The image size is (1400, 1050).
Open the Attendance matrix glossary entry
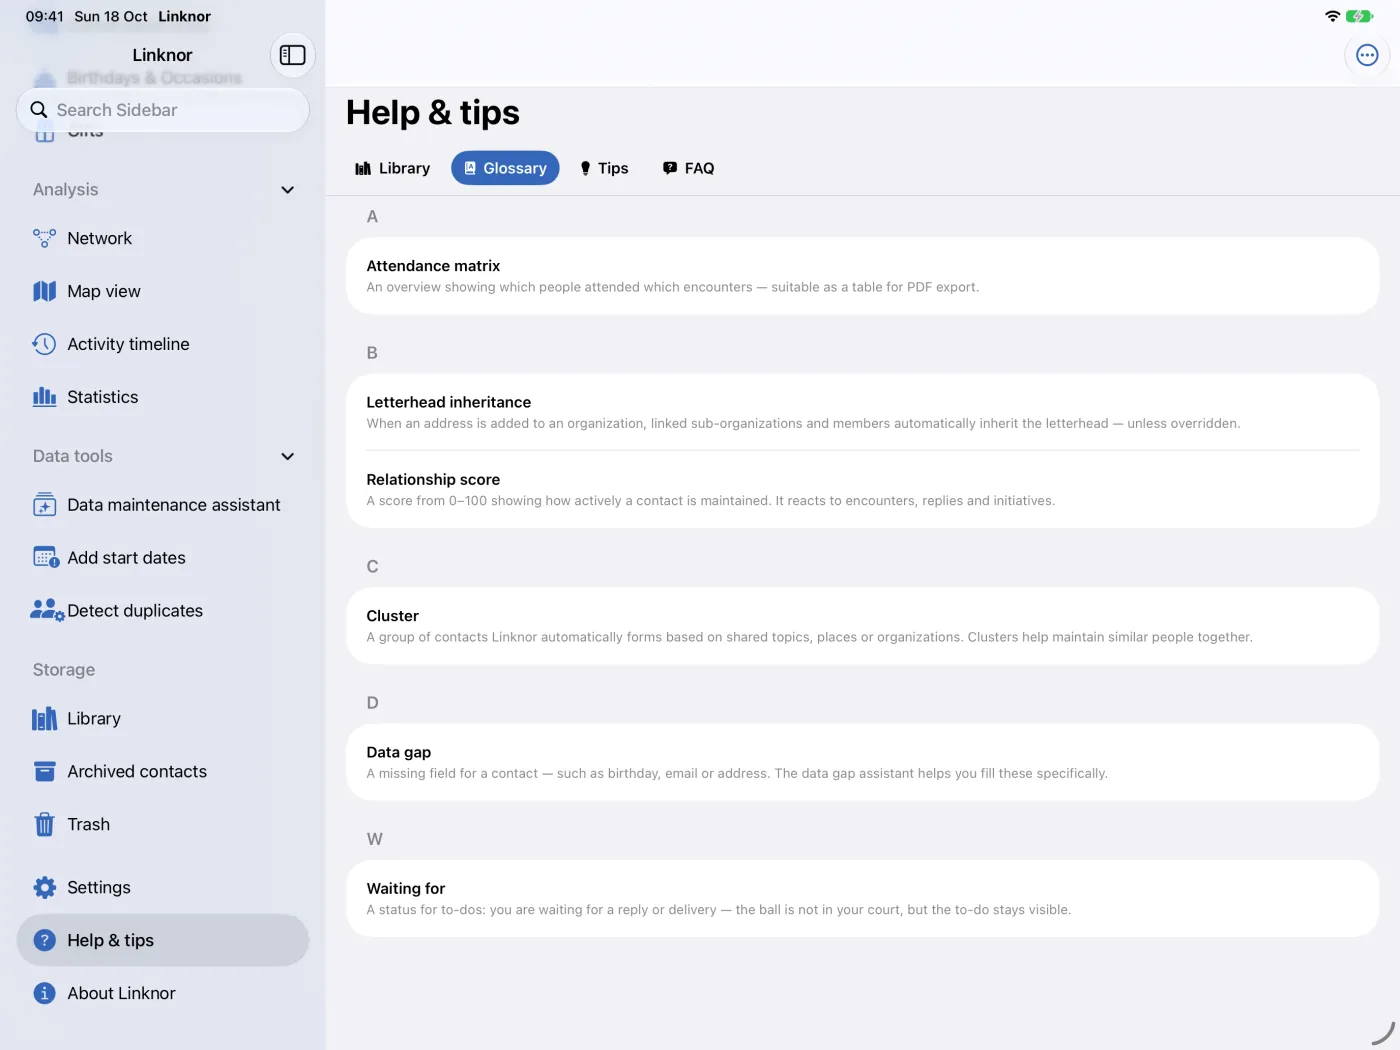pyautogui.click(x=862, y=276)
